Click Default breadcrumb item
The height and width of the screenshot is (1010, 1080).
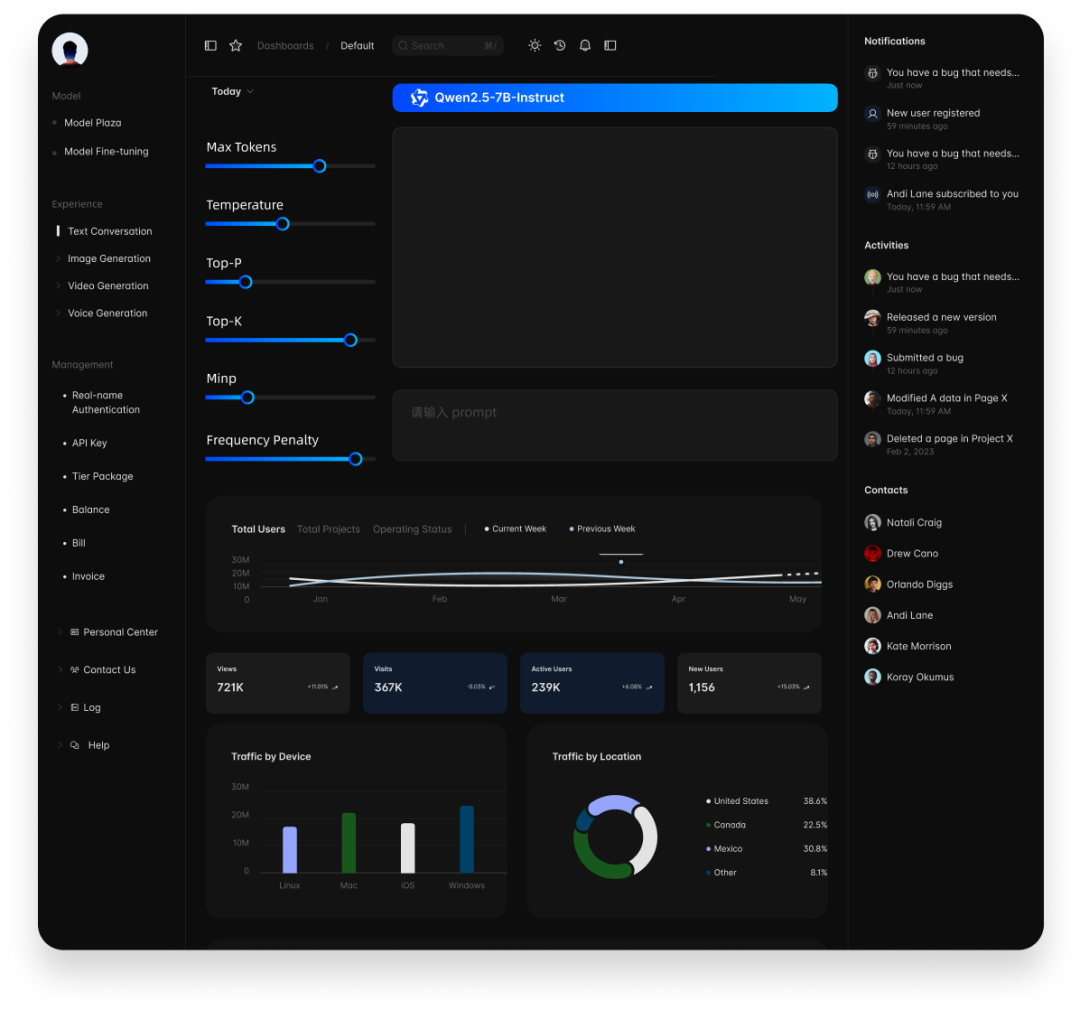(x=357, y=45)
